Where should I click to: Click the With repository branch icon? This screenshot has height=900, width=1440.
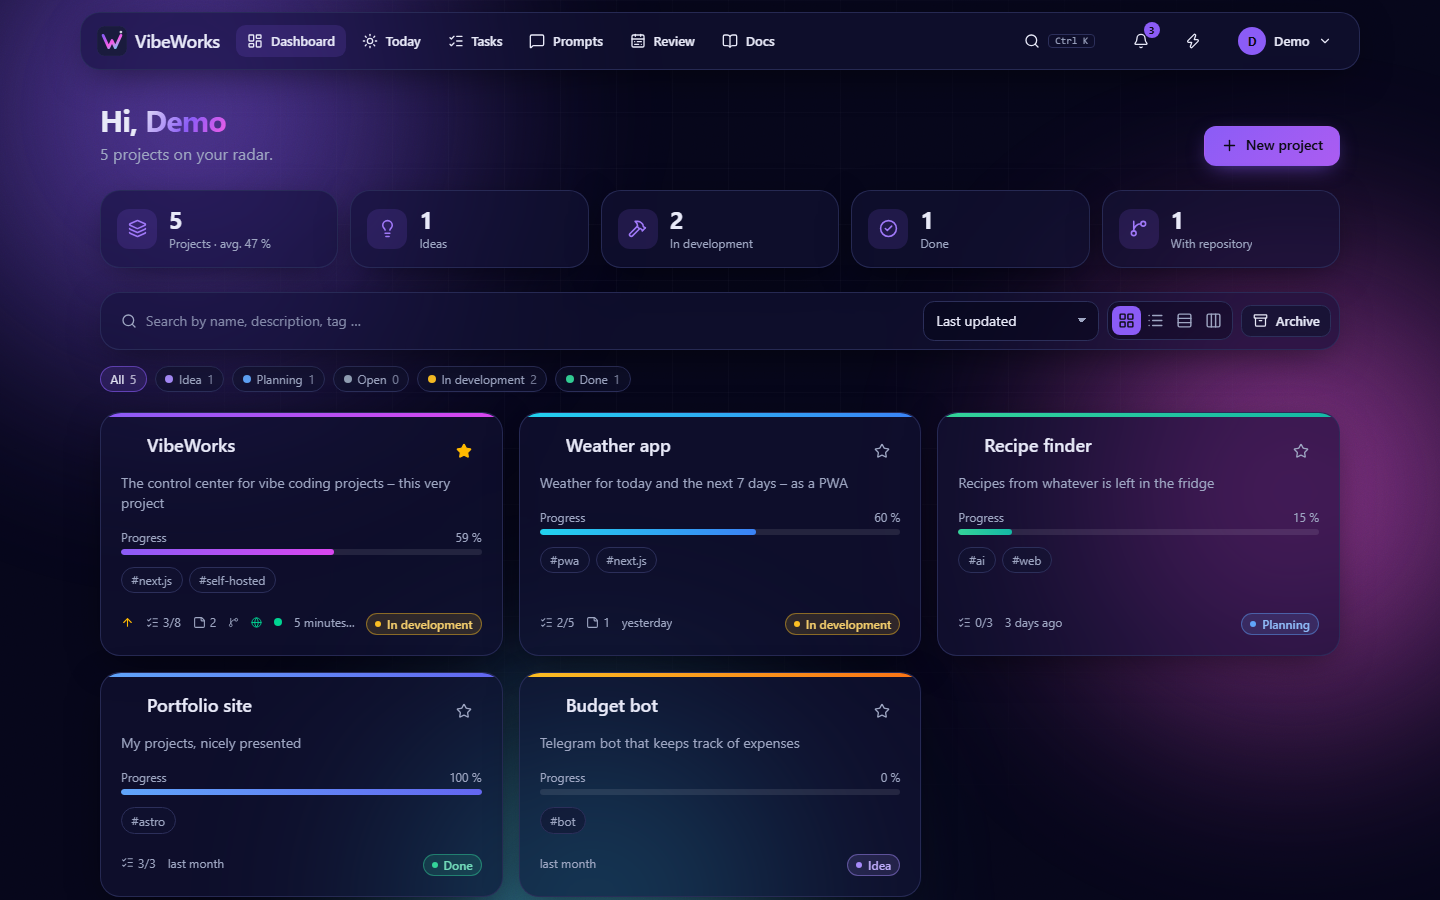1138,229
